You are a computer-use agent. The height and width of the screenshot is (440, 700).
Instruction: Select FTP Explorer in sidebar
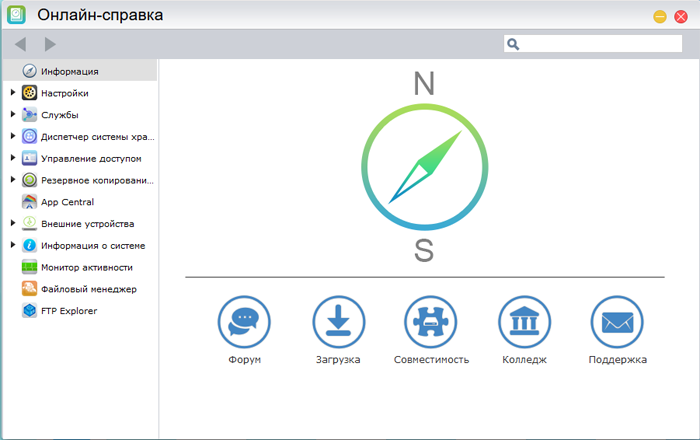coord(69,311)
